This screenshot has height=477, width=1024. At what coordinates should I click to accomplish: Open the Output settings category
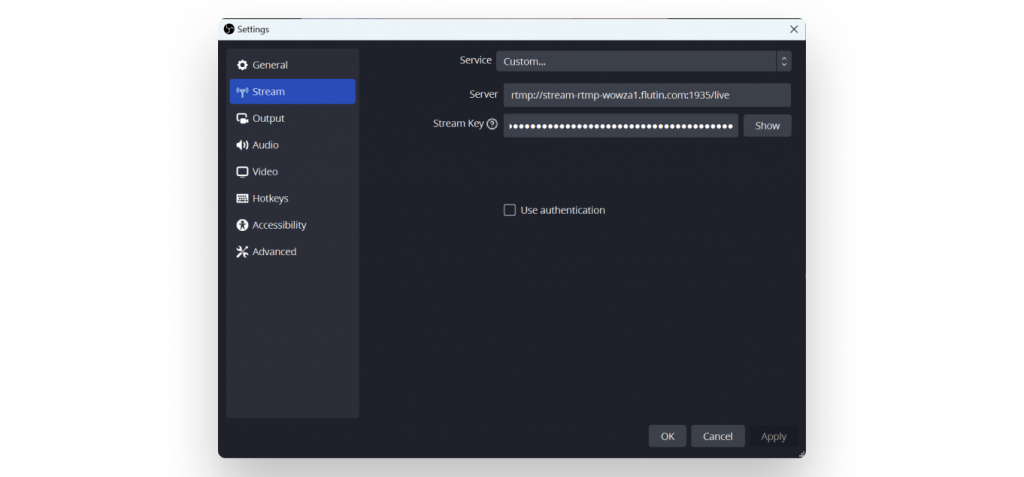[292, 118]
